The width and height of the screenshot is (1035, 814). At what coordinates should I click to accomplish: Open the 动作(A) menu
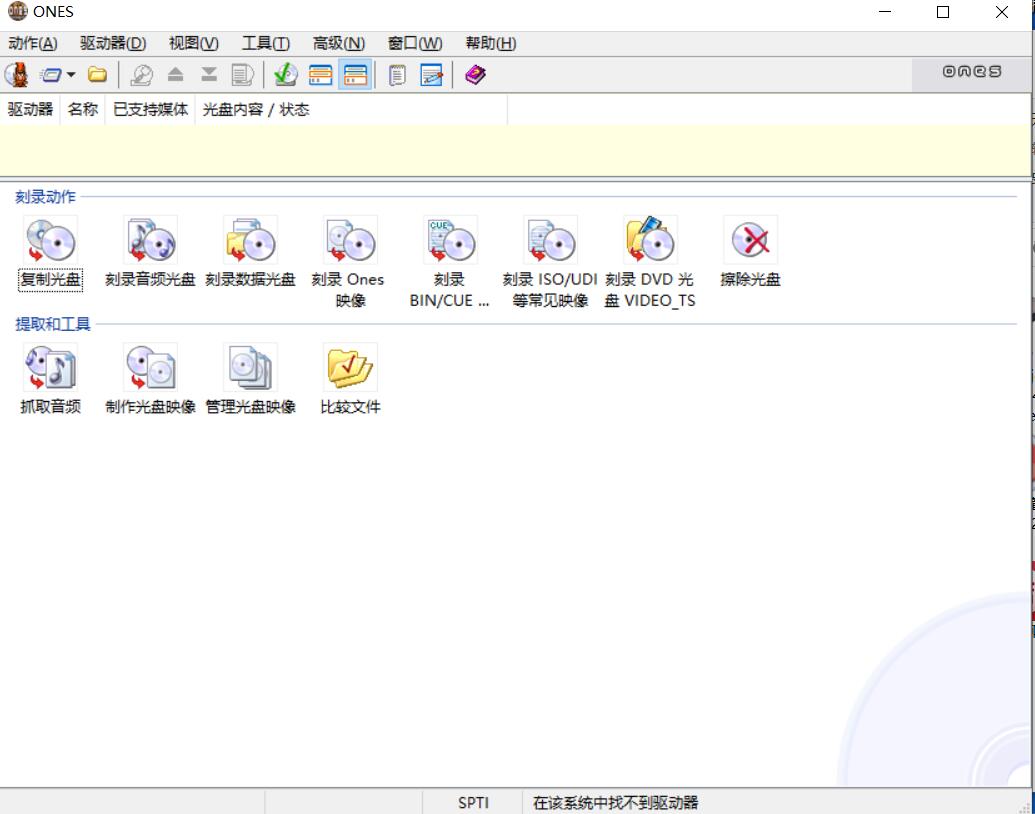33,44
